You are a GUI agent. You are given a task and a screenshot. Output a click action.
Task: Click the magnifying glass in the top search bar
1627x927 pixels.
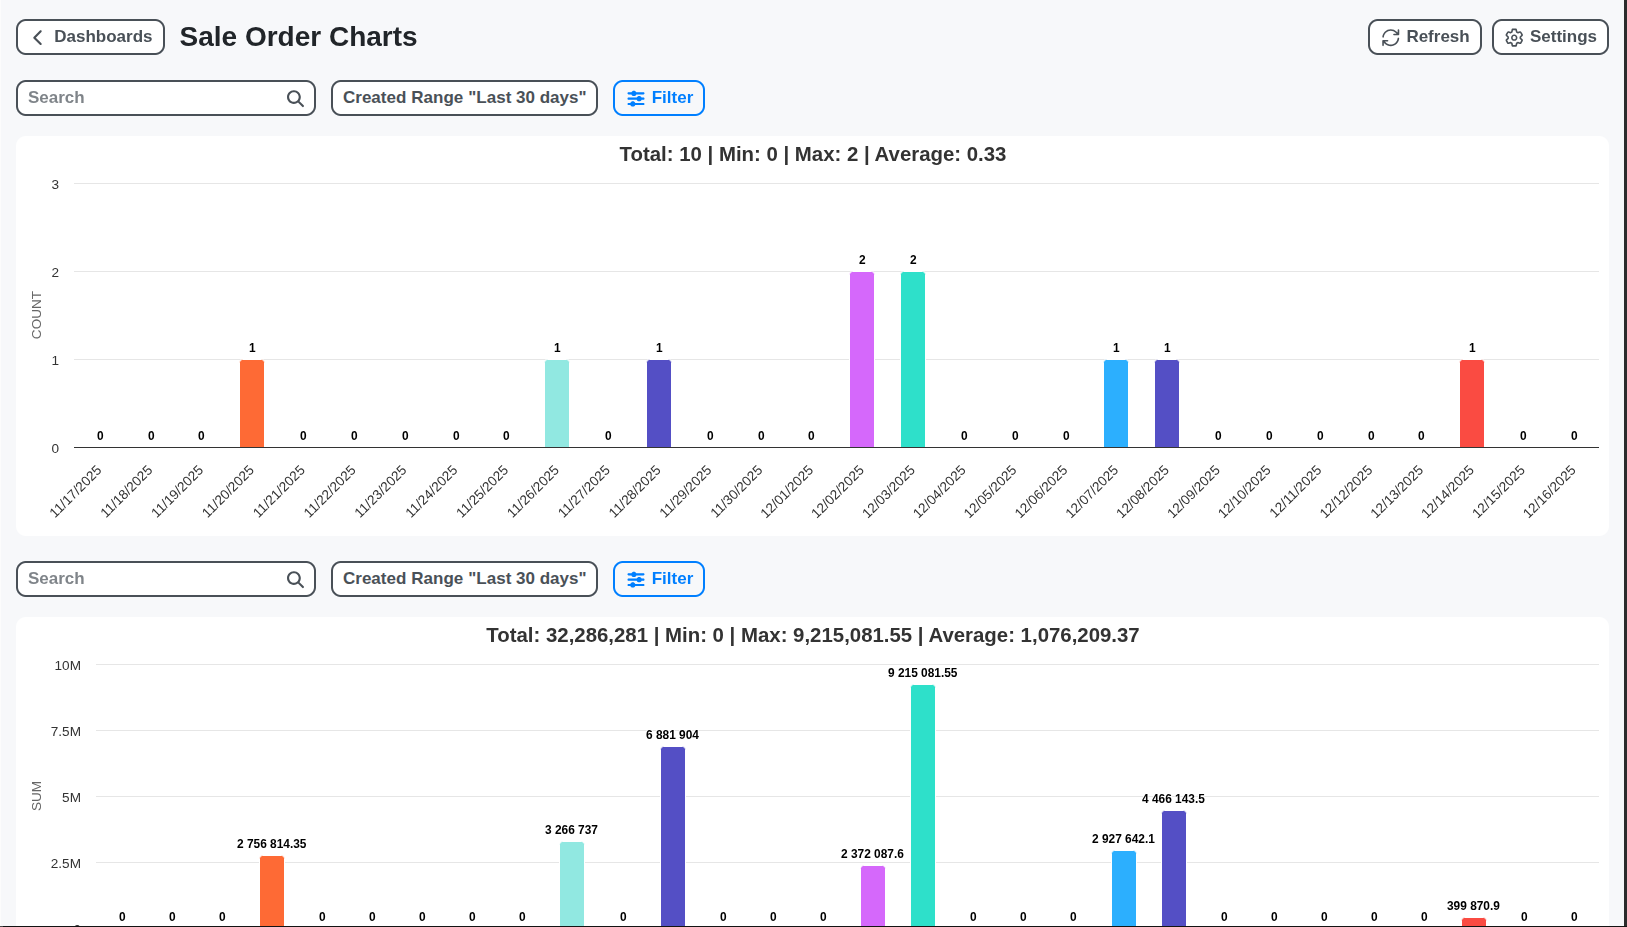click(x=294, y=98)
